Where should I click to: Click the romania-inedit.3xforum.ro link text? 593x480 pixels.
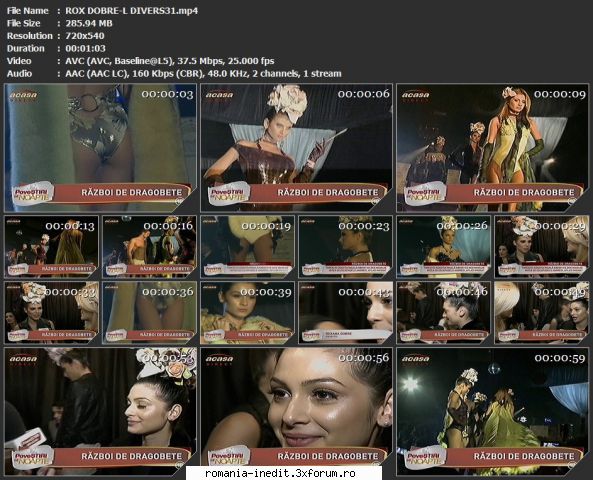[280, 473]
